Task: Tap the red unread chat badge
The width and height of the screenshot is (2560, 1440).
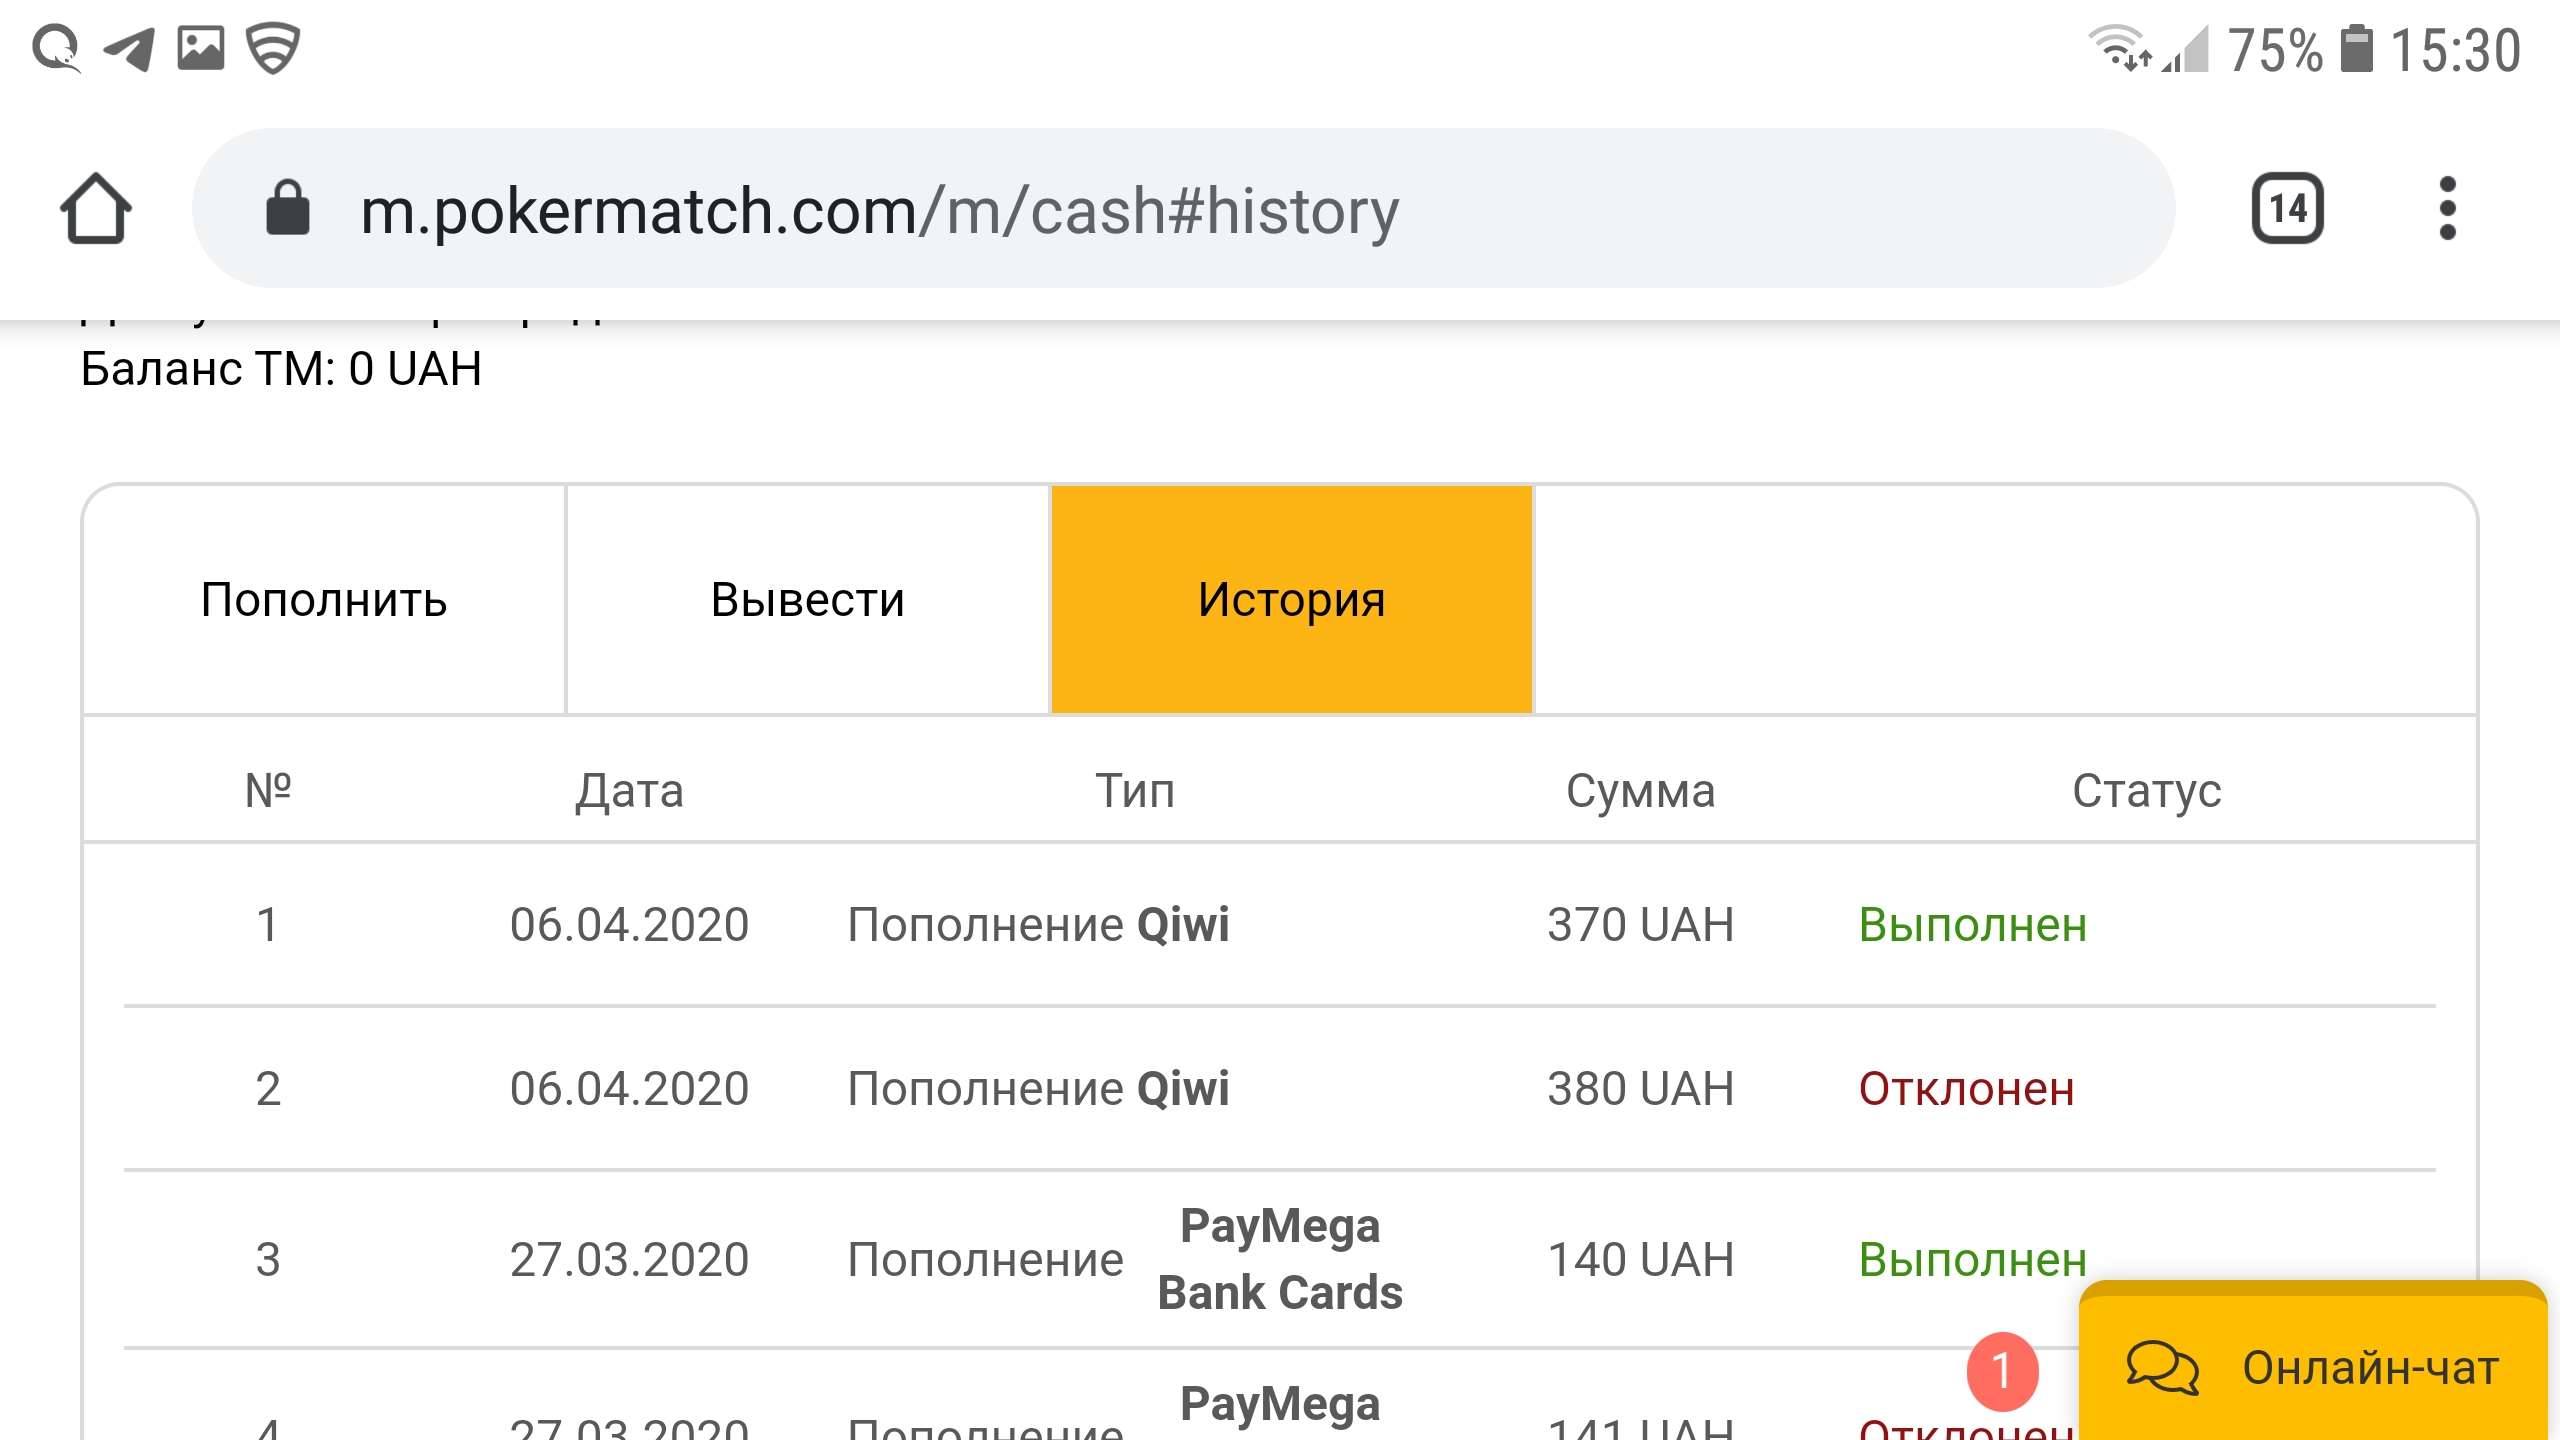Action: click(x=2002, y=1370)
